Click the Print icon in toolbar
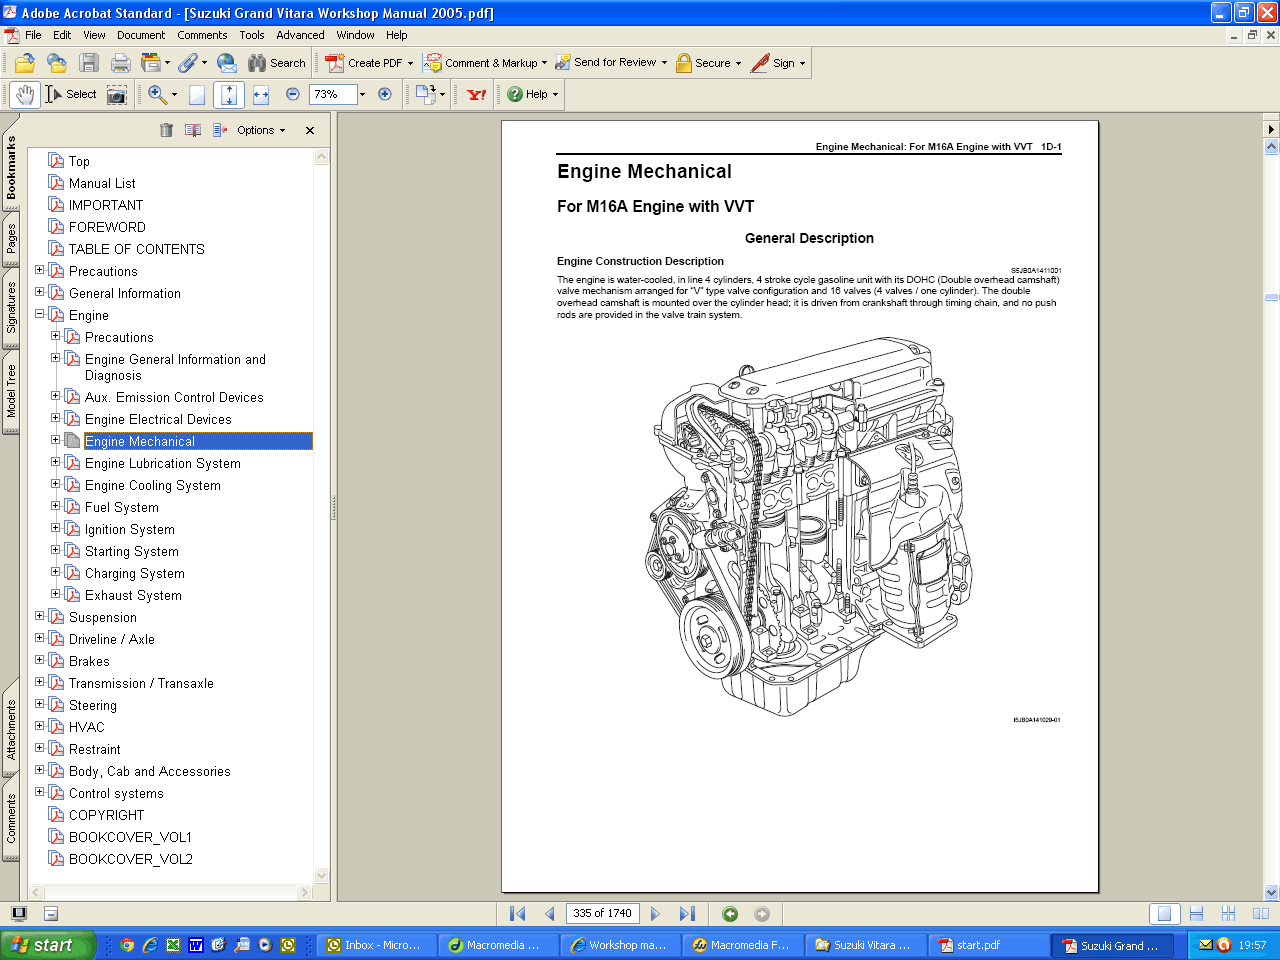Viewport: 1280px width, 960px height. pos(121,63)
